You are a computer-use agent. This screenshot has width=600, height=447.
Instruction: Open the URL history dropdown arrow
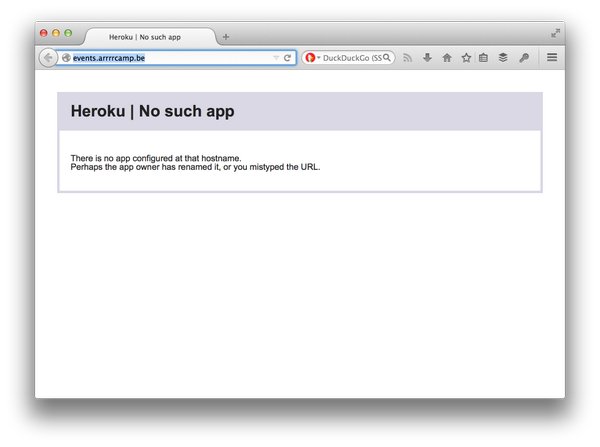point(276,58)
